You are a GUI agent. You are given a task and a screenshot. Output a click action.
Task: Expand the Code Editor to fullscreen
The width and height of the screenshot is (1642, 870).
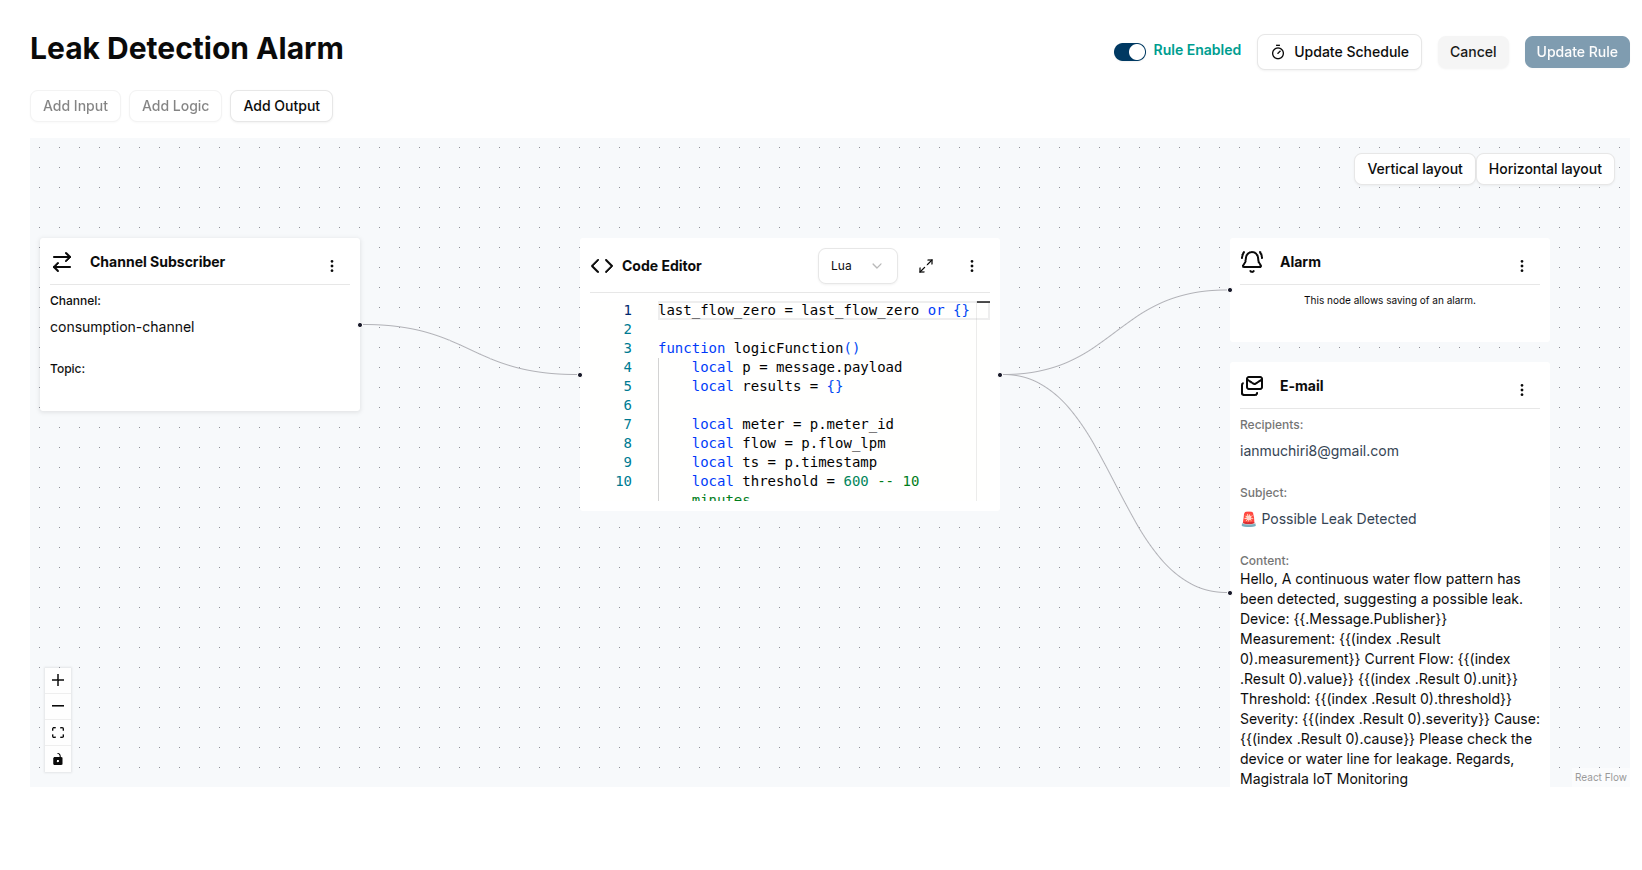tap(926, 266)
